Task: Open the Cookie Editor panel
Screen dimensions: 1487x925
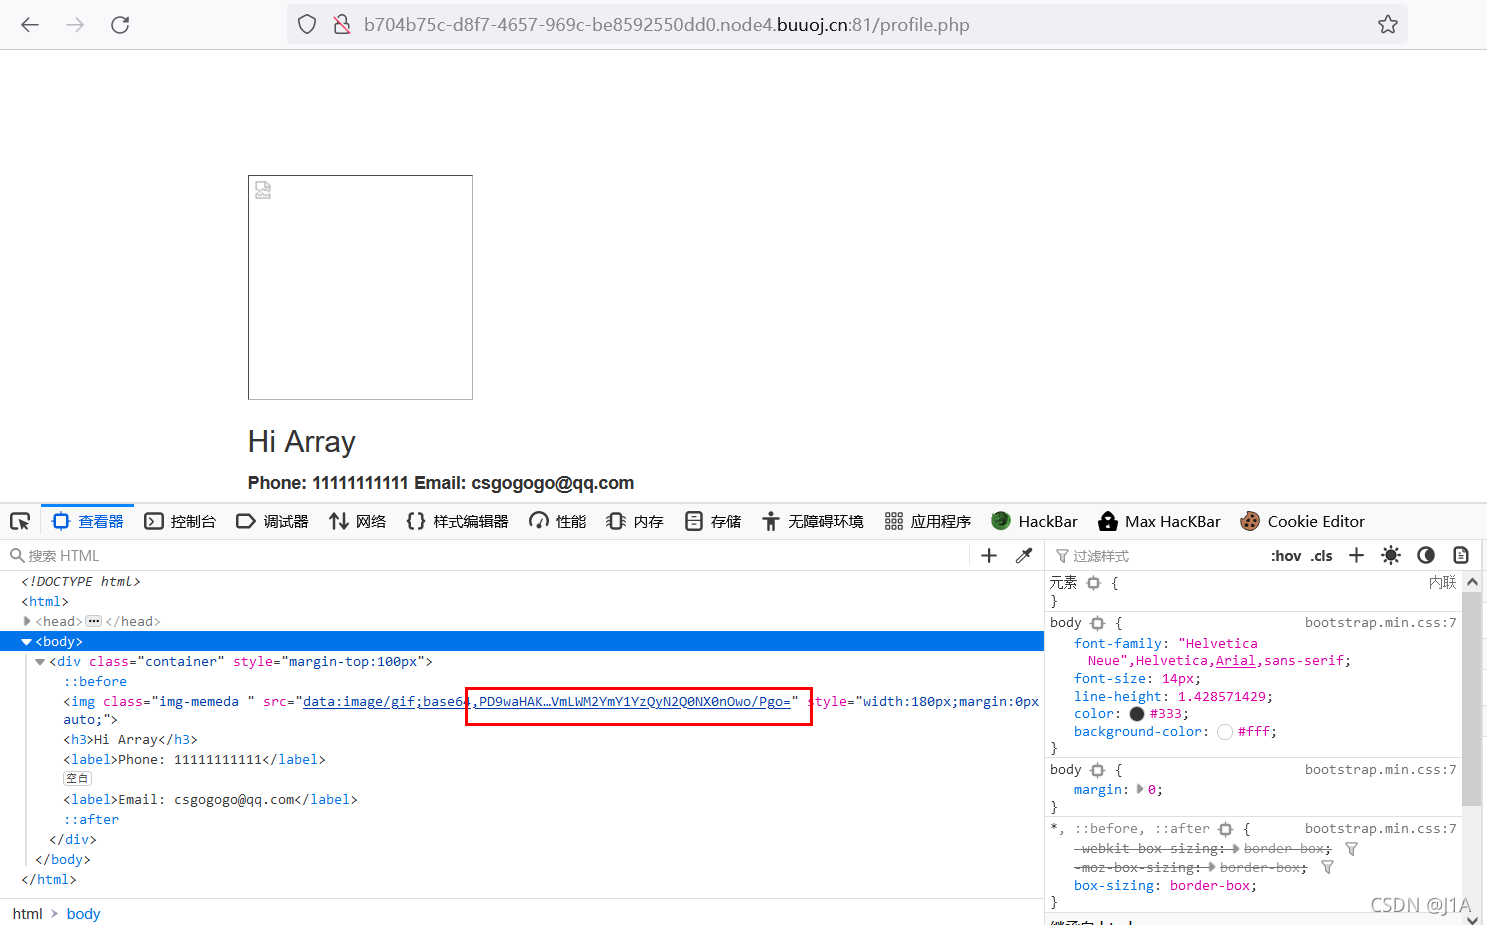Action: coord(1302,521)
